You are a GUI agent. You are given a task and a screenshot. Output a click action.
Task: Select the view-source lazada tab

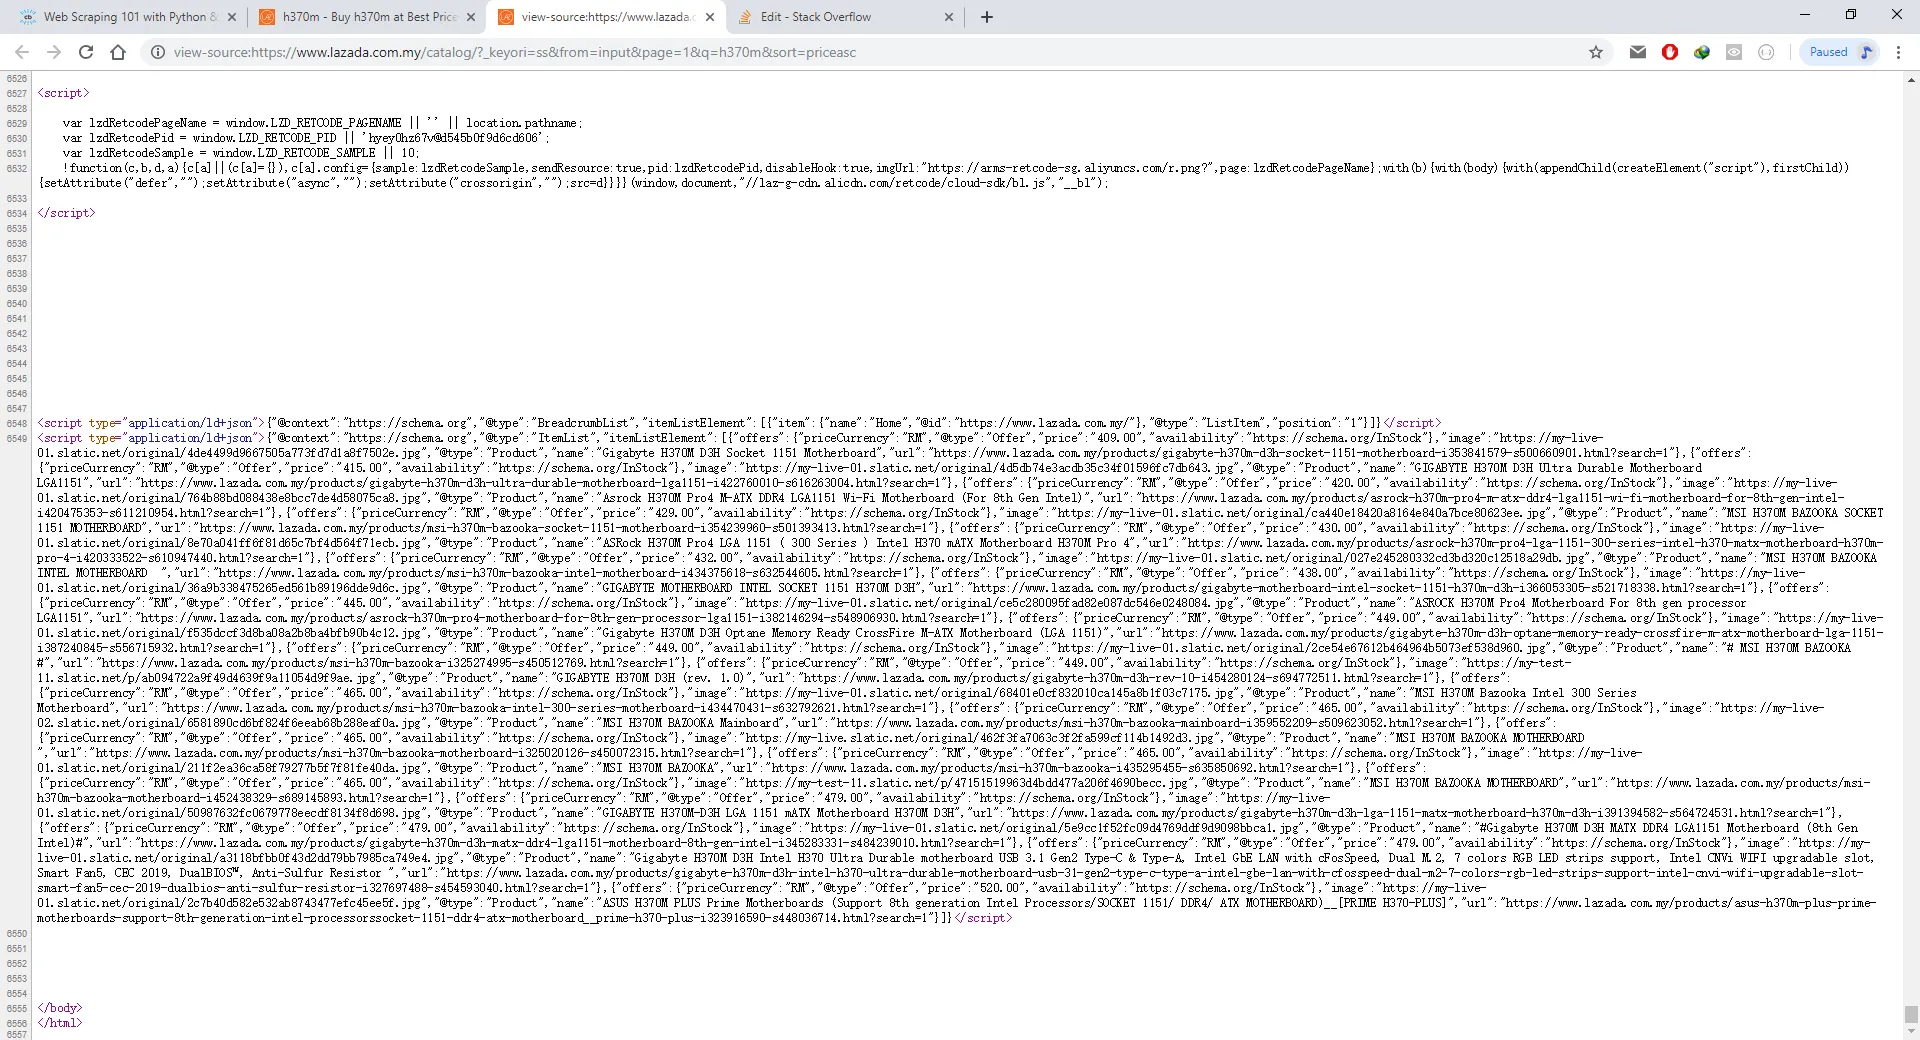click(x=605, y=17)
